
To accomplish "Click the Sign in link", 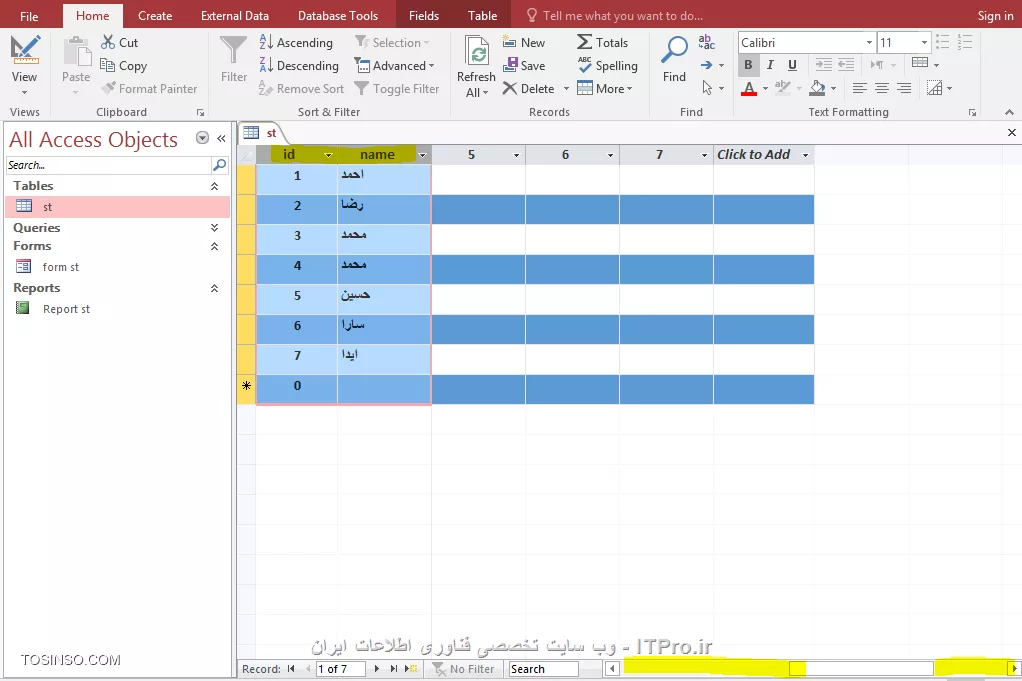I will tap(995, 15).
